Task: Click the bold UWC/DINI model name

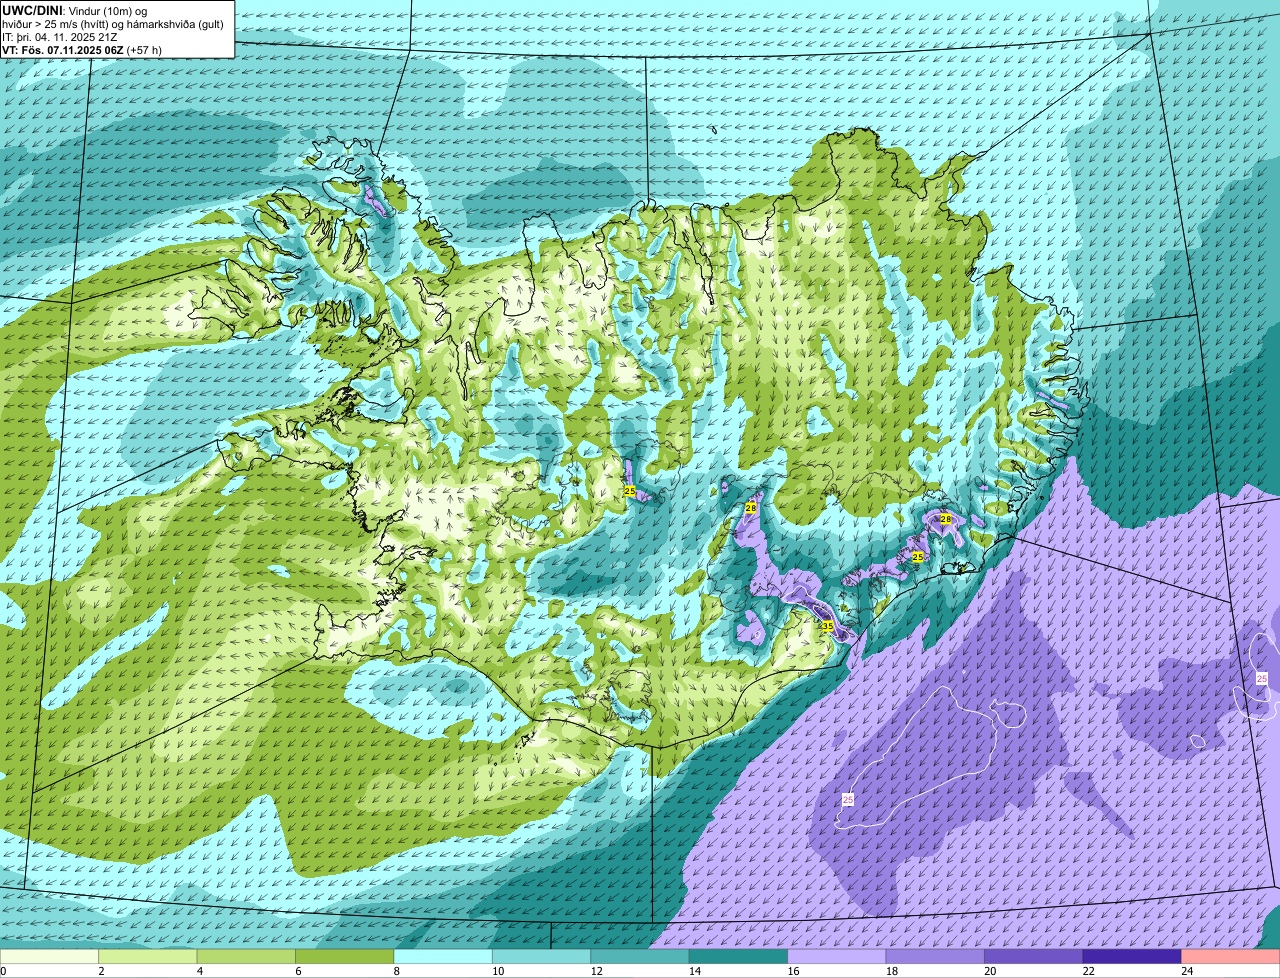Action: click(32, 10)
